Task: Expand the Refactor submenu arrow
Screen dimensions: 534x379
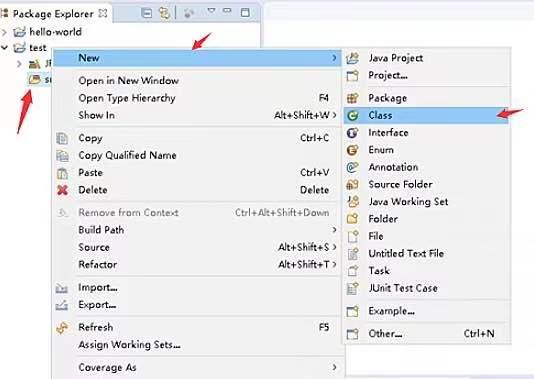Action: click(x=334, y=264)
